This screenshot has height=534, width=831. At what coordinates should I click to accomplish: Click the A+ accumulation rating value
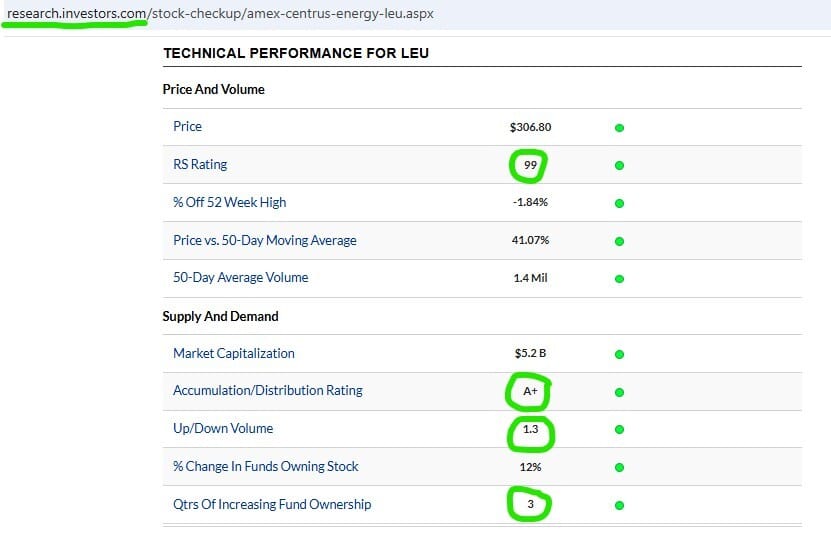[530, 392]
